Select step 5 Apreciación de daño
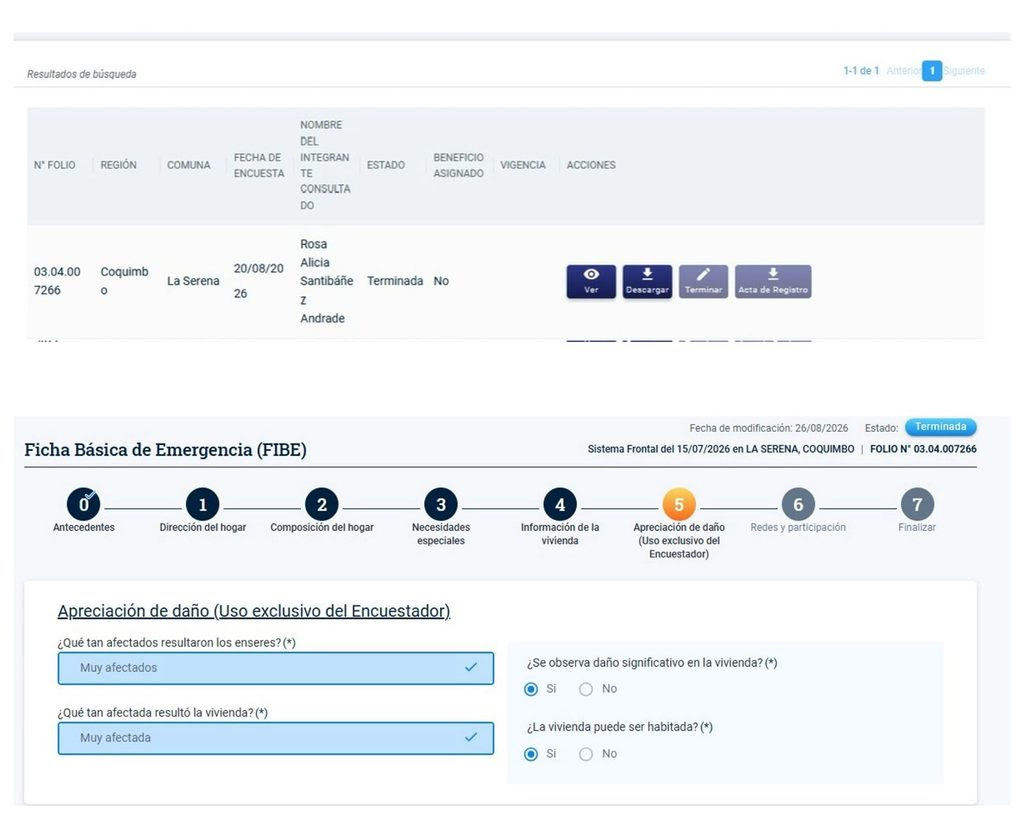1024x819 pixels. tap(679, 504)
